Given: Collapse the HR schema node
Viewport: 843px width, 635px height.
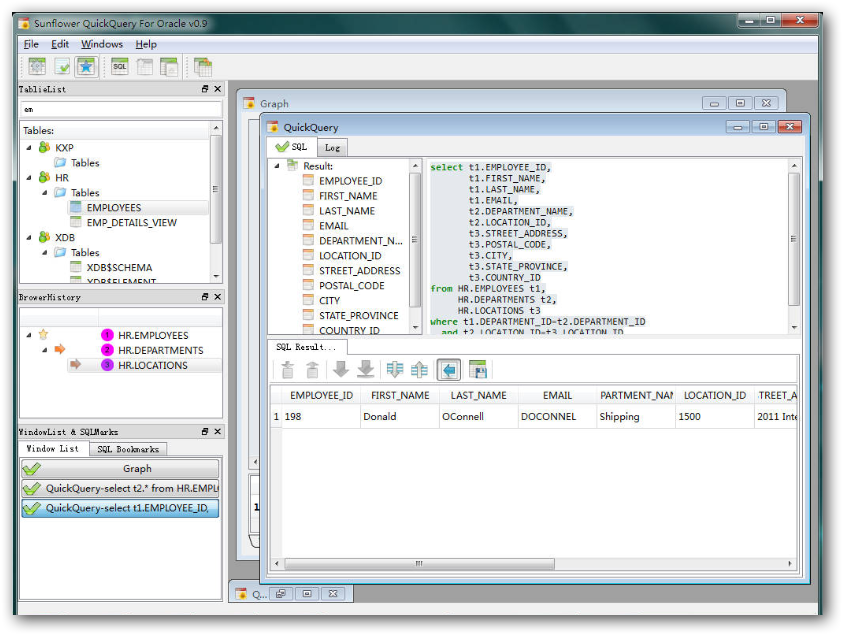Looking at the screenshot, I should tap(29, 177).
